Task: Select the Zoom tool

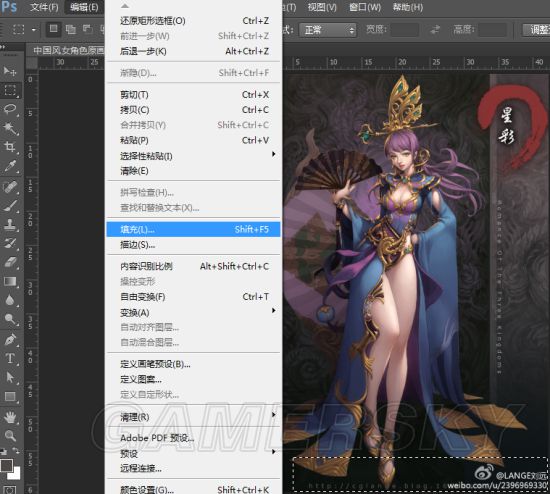Action: pos(10,436)
